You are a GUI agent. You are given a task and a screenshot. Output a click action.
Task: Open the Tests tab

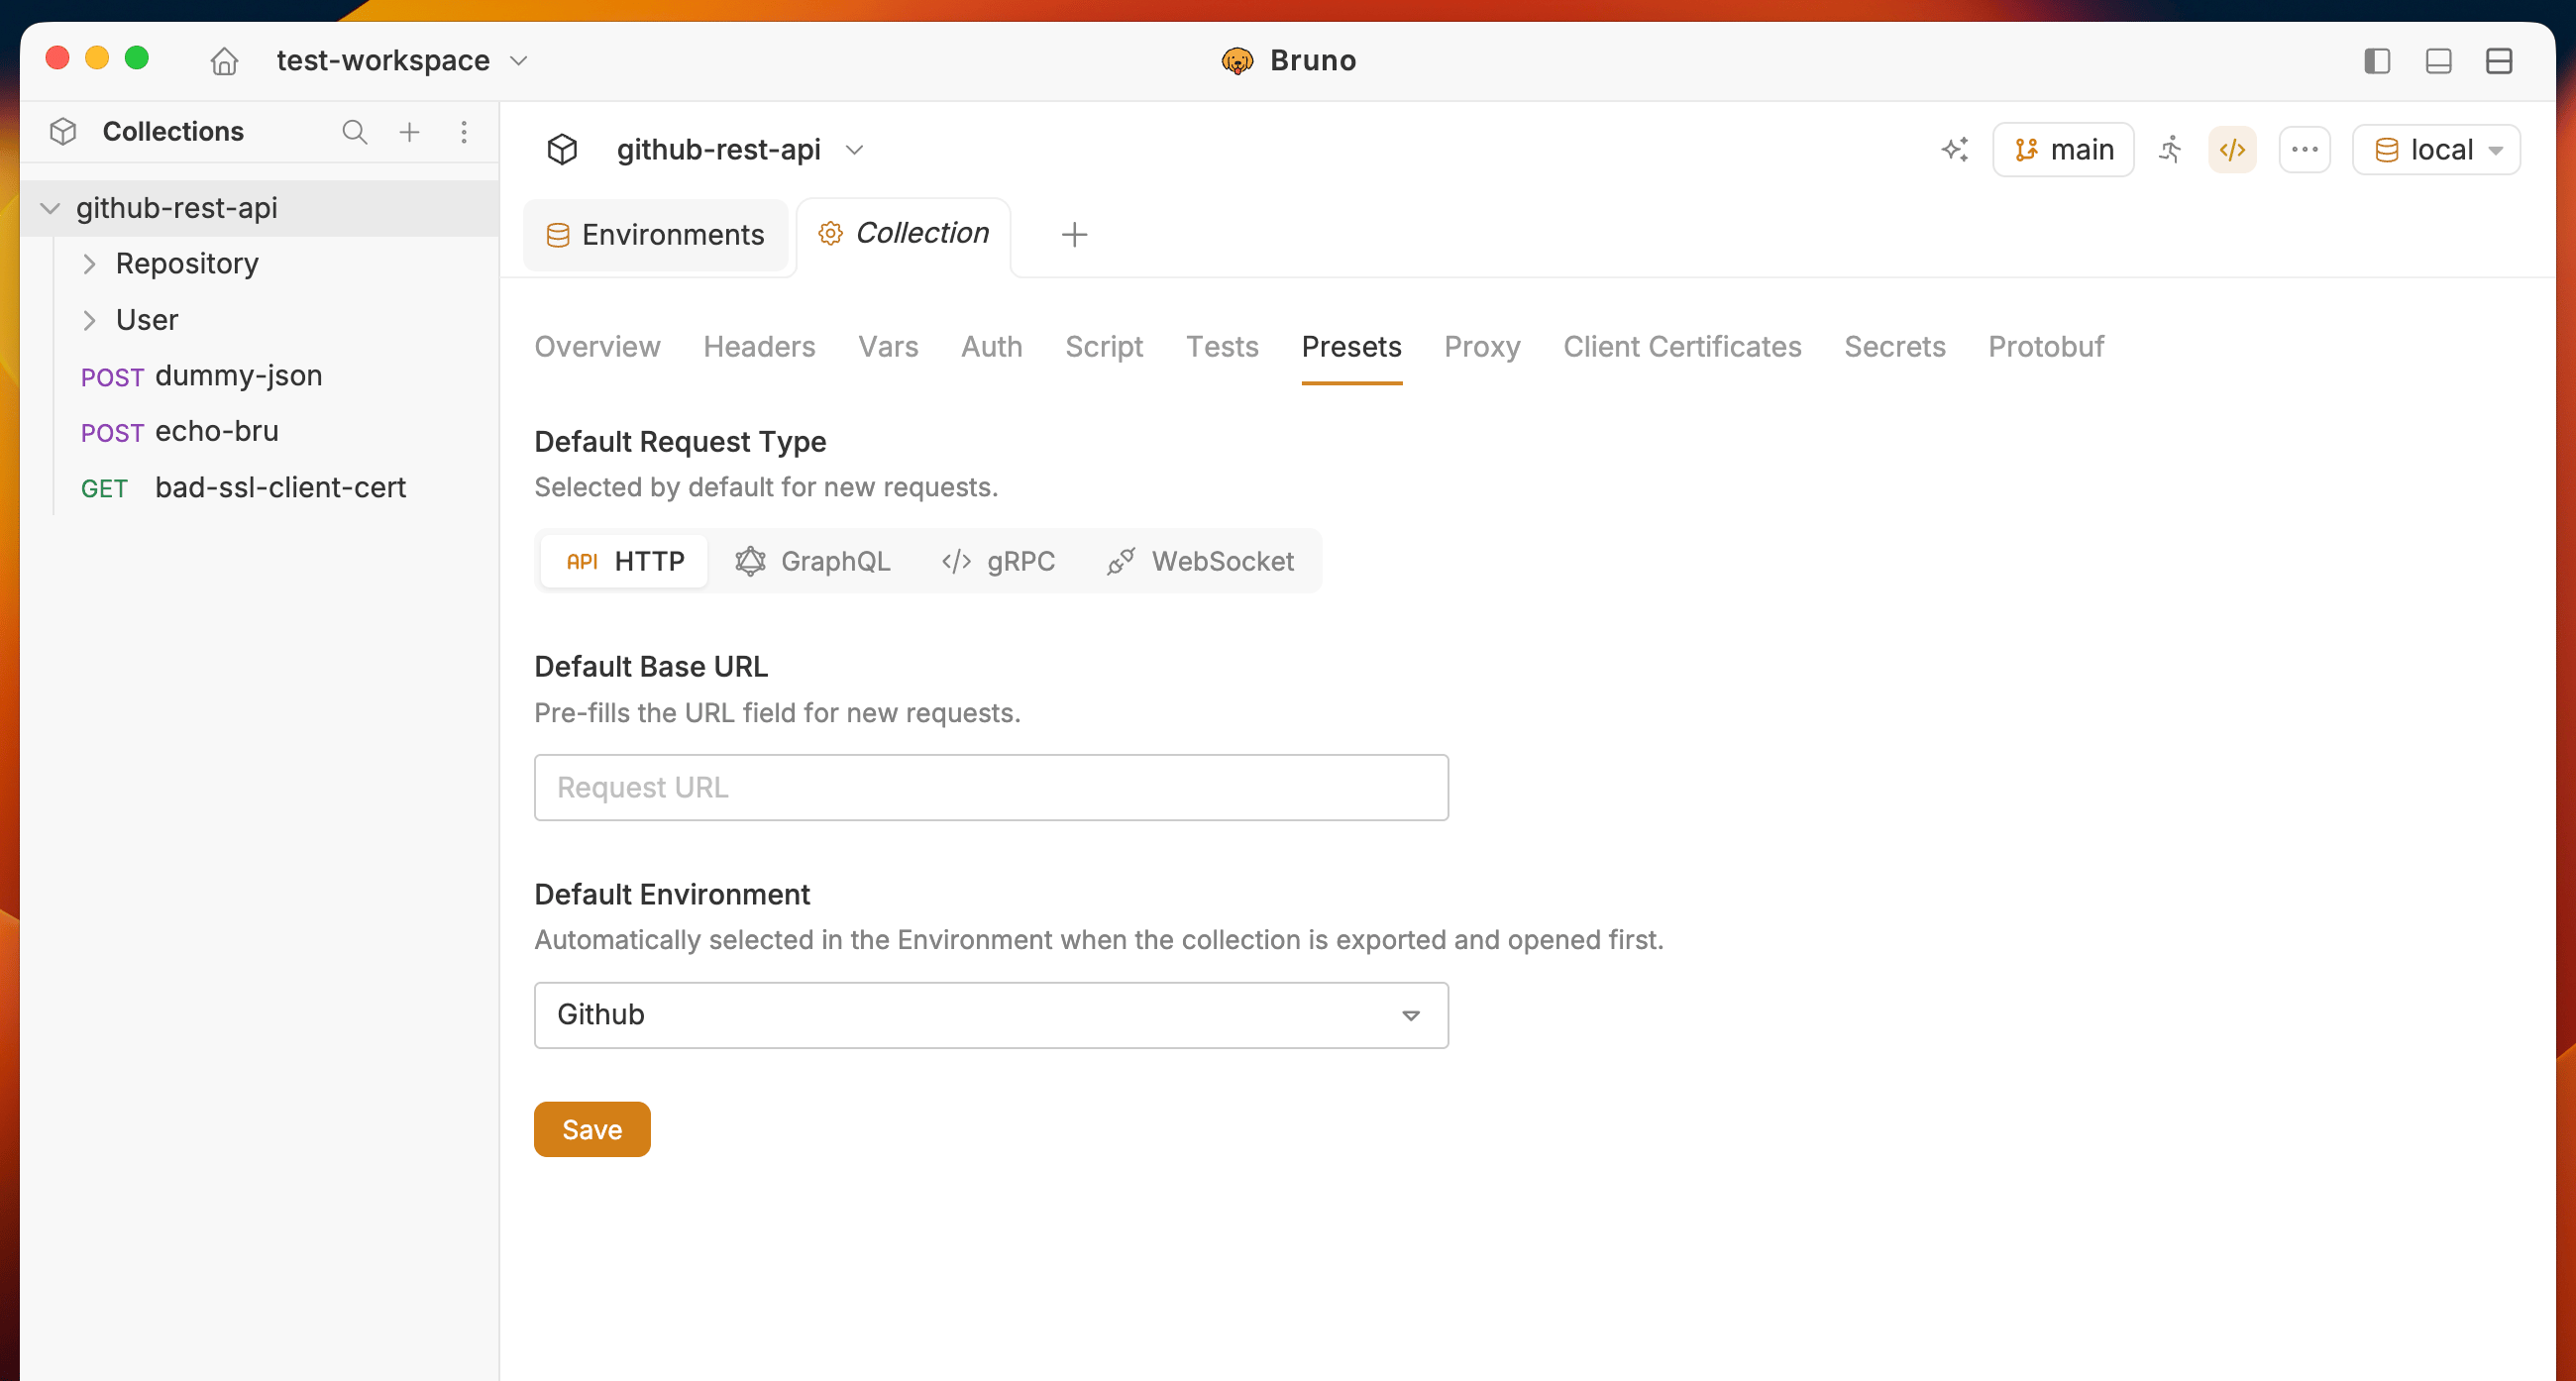click(x=1222, y=347)
